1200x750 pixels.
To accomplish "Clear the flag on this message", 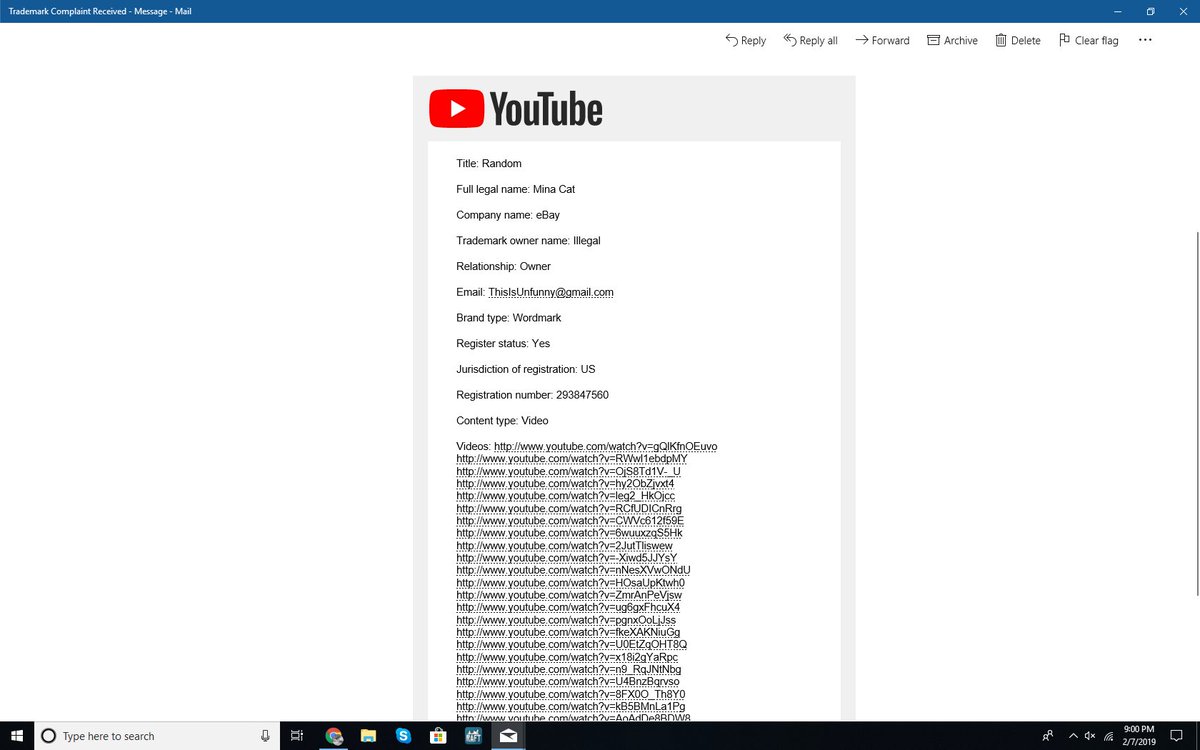I will click(1088, 40).
